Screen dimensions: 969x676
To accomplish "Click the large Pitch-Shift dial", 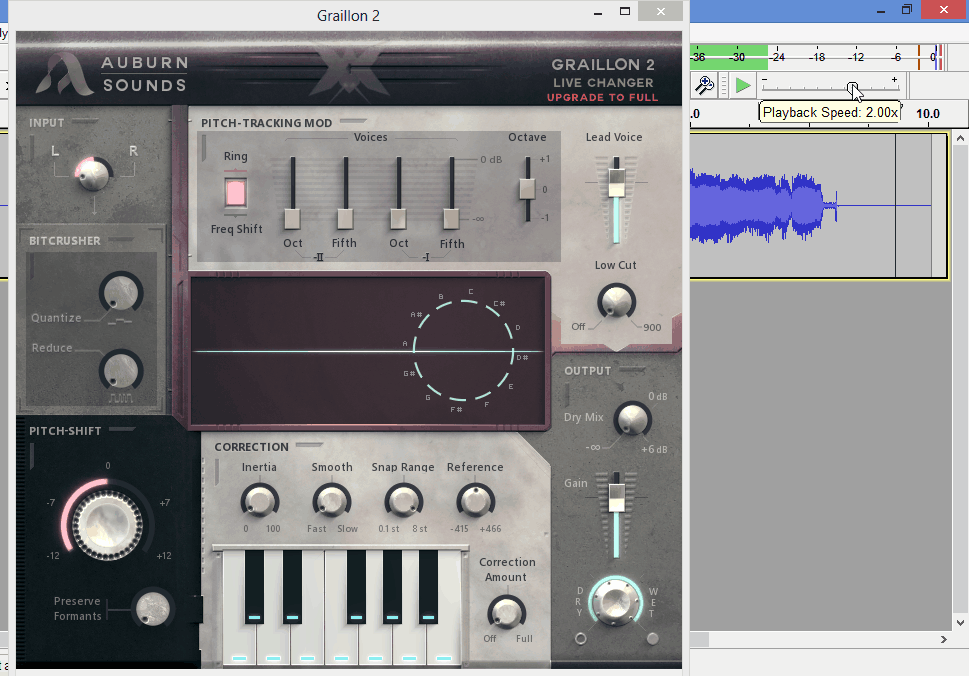I will coord(108,525).
